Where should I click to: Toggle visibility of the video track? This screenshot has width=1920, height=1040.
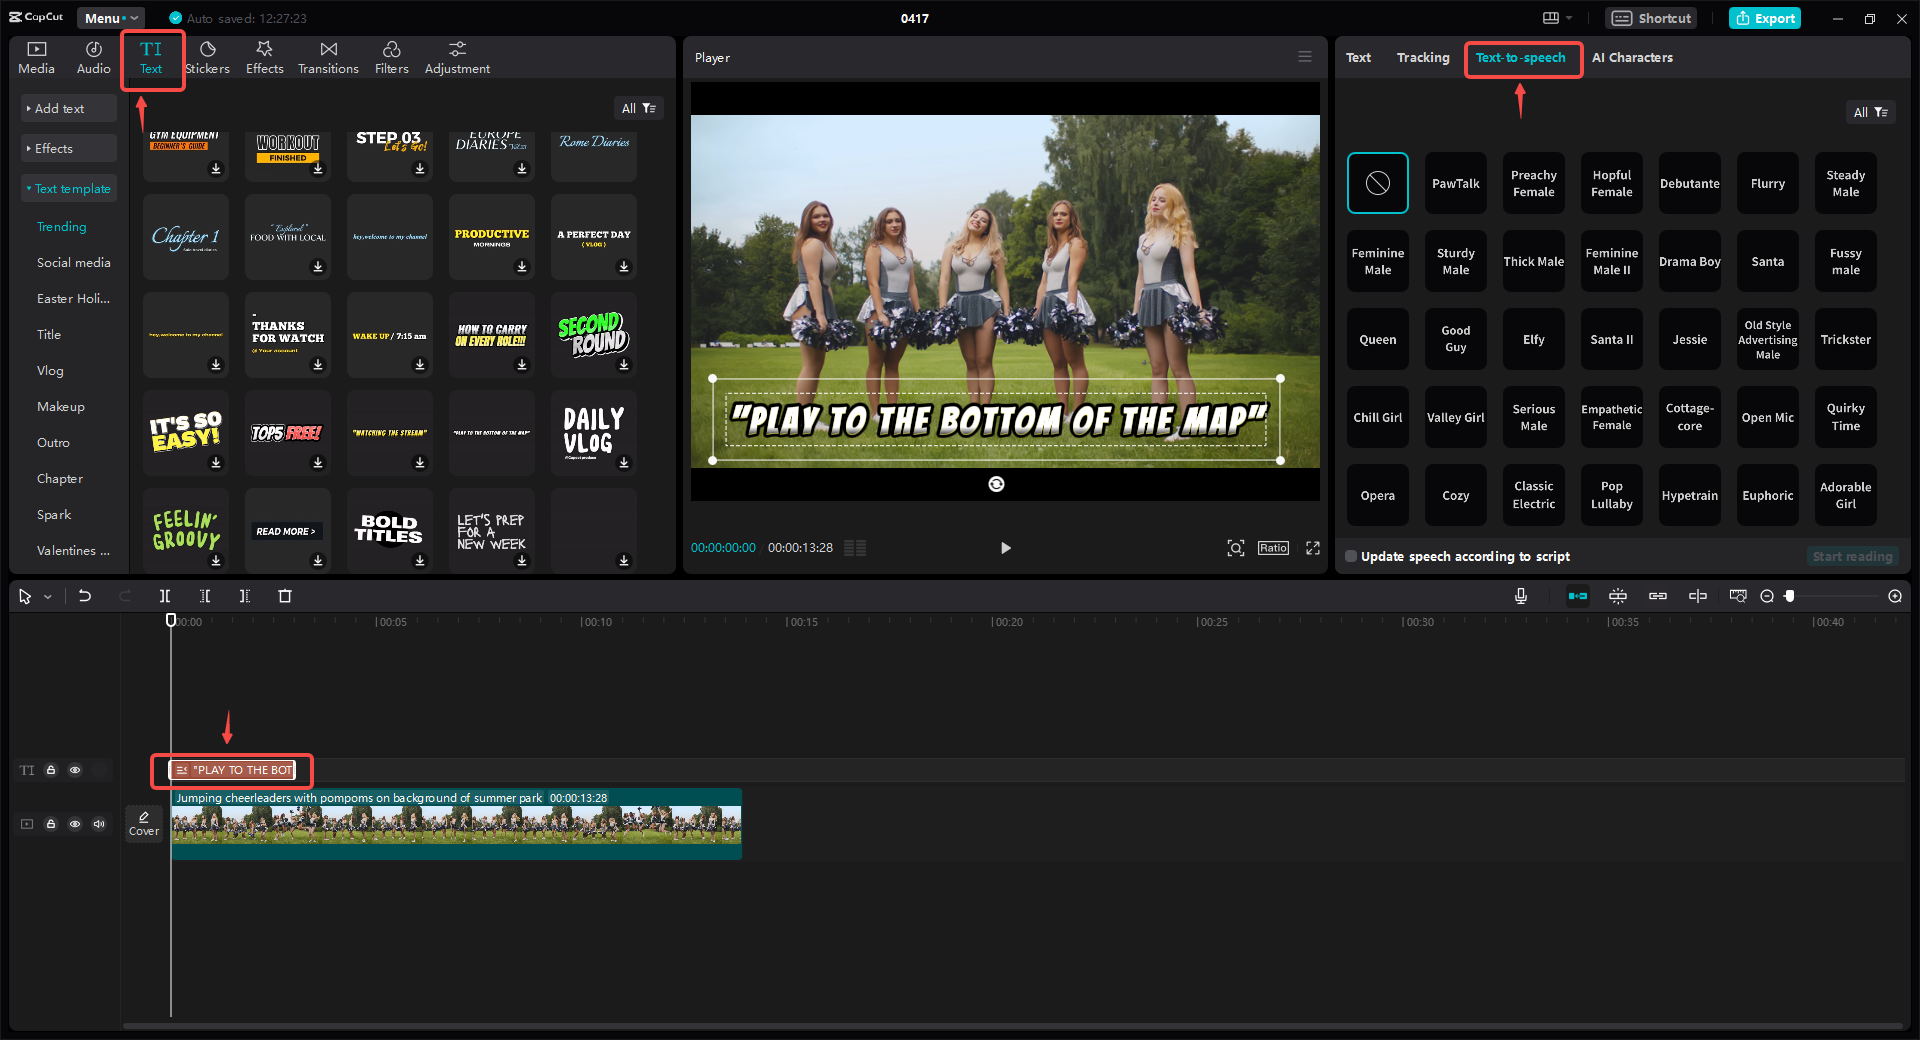click(75, 824)
